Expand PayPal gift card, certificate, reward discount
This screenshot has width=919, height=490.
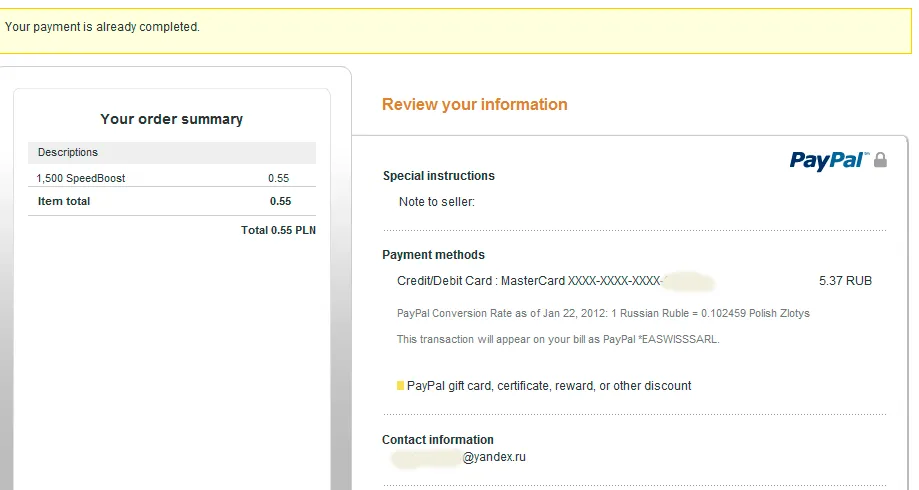point(549,386)
